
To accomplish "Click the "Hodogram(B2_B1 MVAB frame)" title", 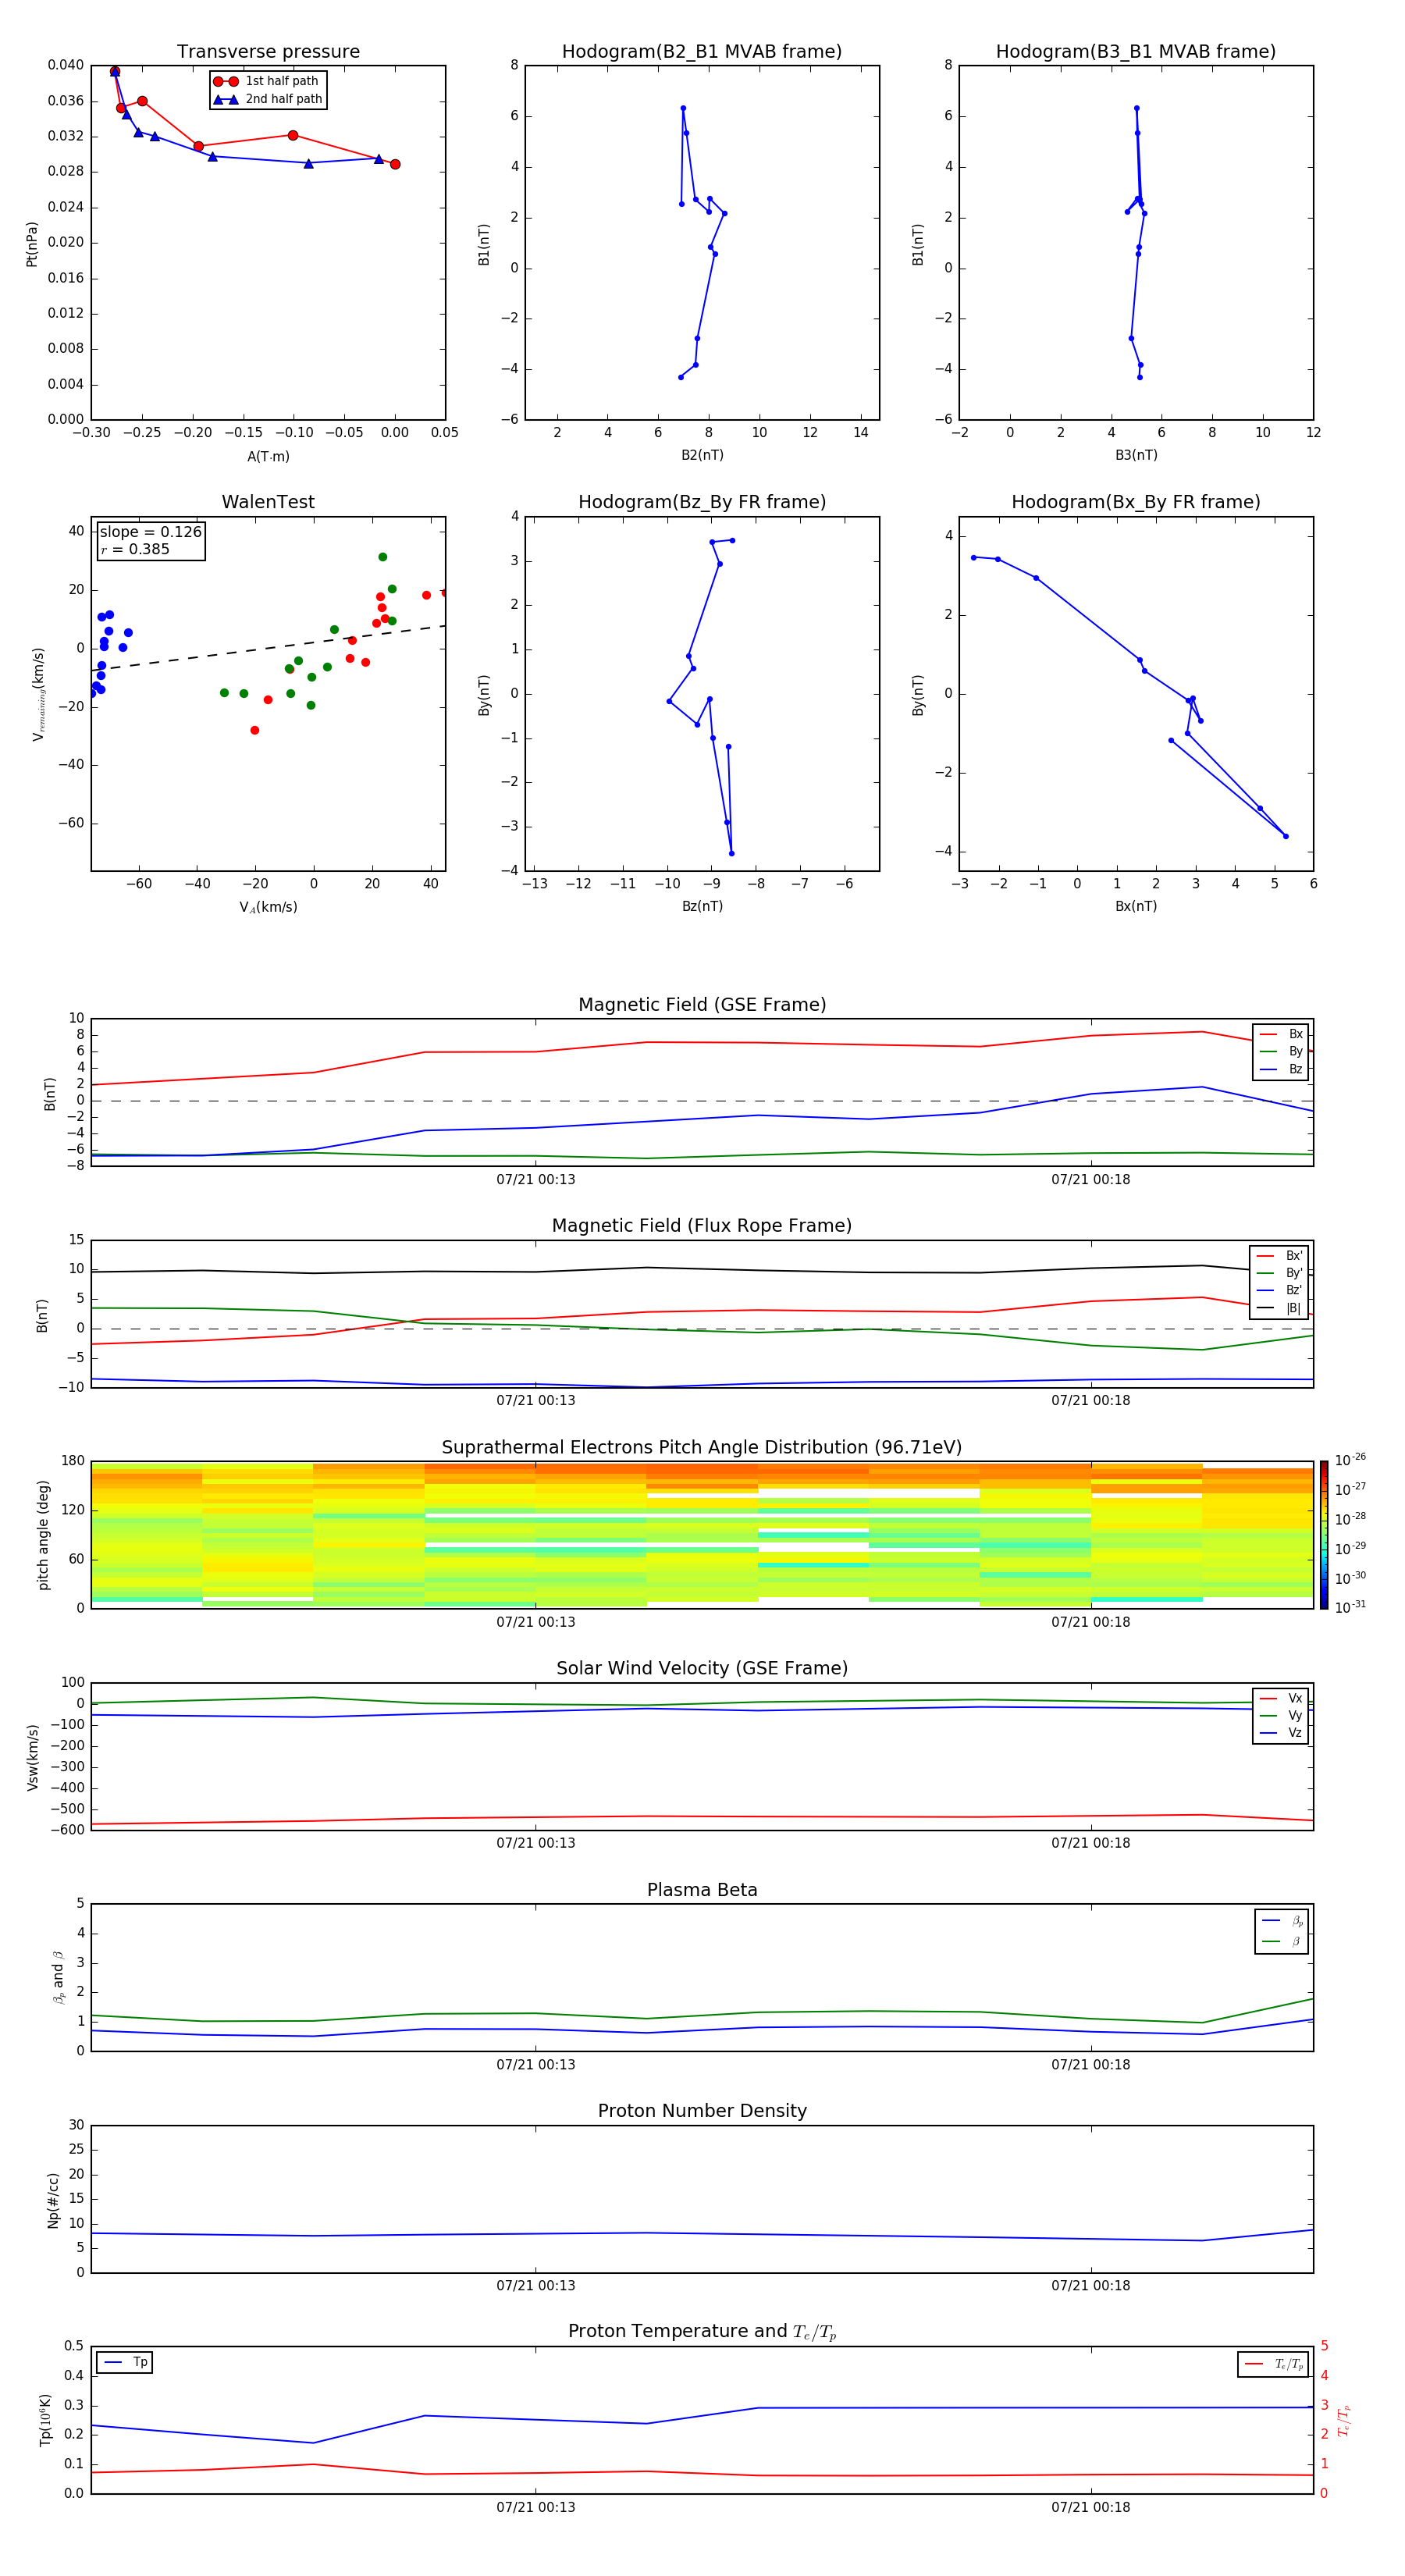I will pos(702,52).
